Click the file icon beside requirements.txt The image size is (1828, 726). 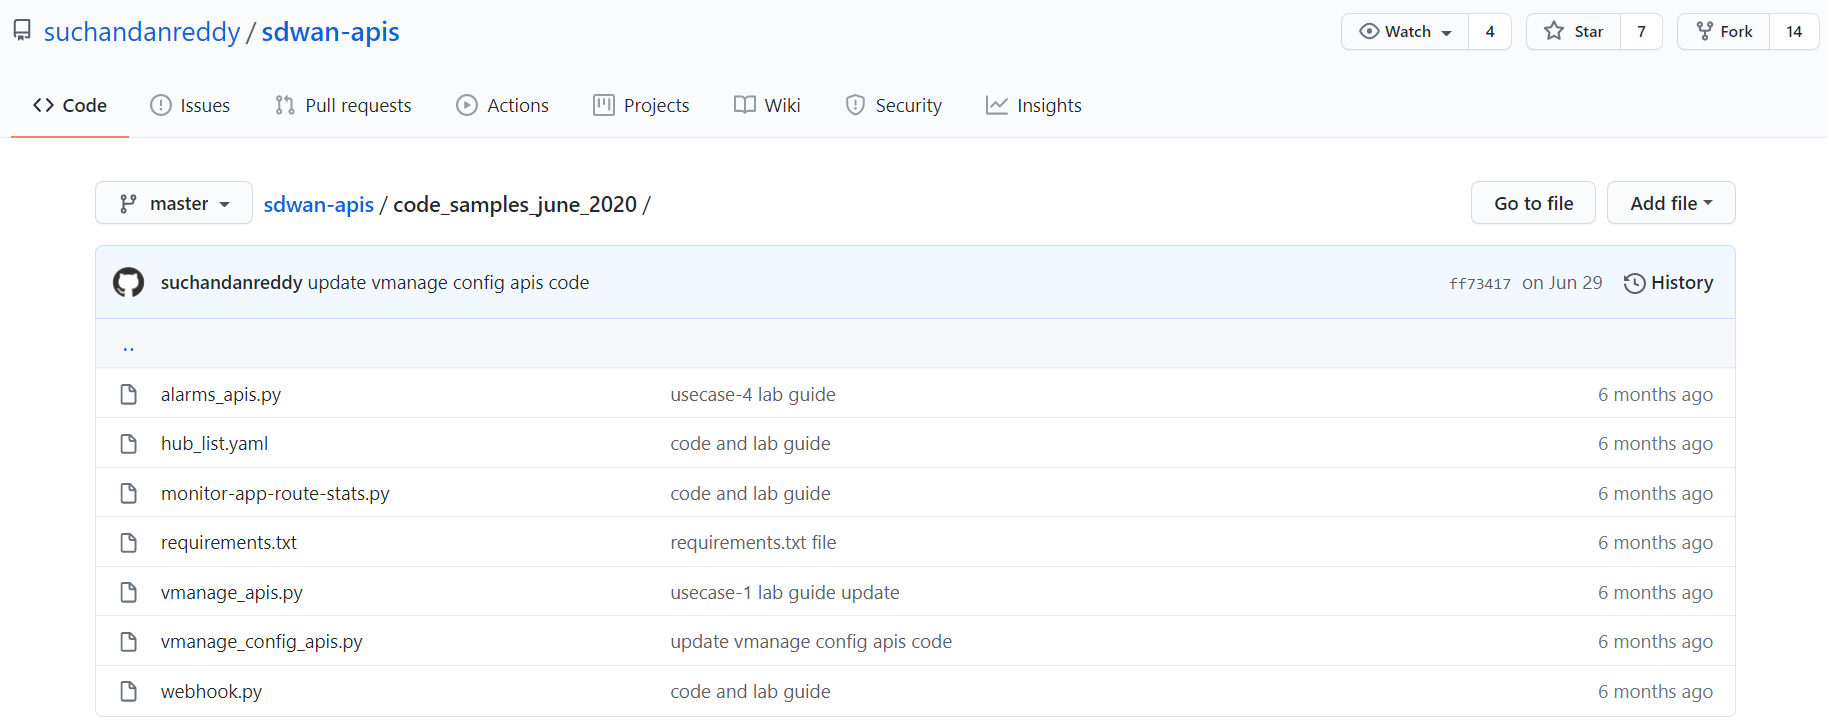128,542
